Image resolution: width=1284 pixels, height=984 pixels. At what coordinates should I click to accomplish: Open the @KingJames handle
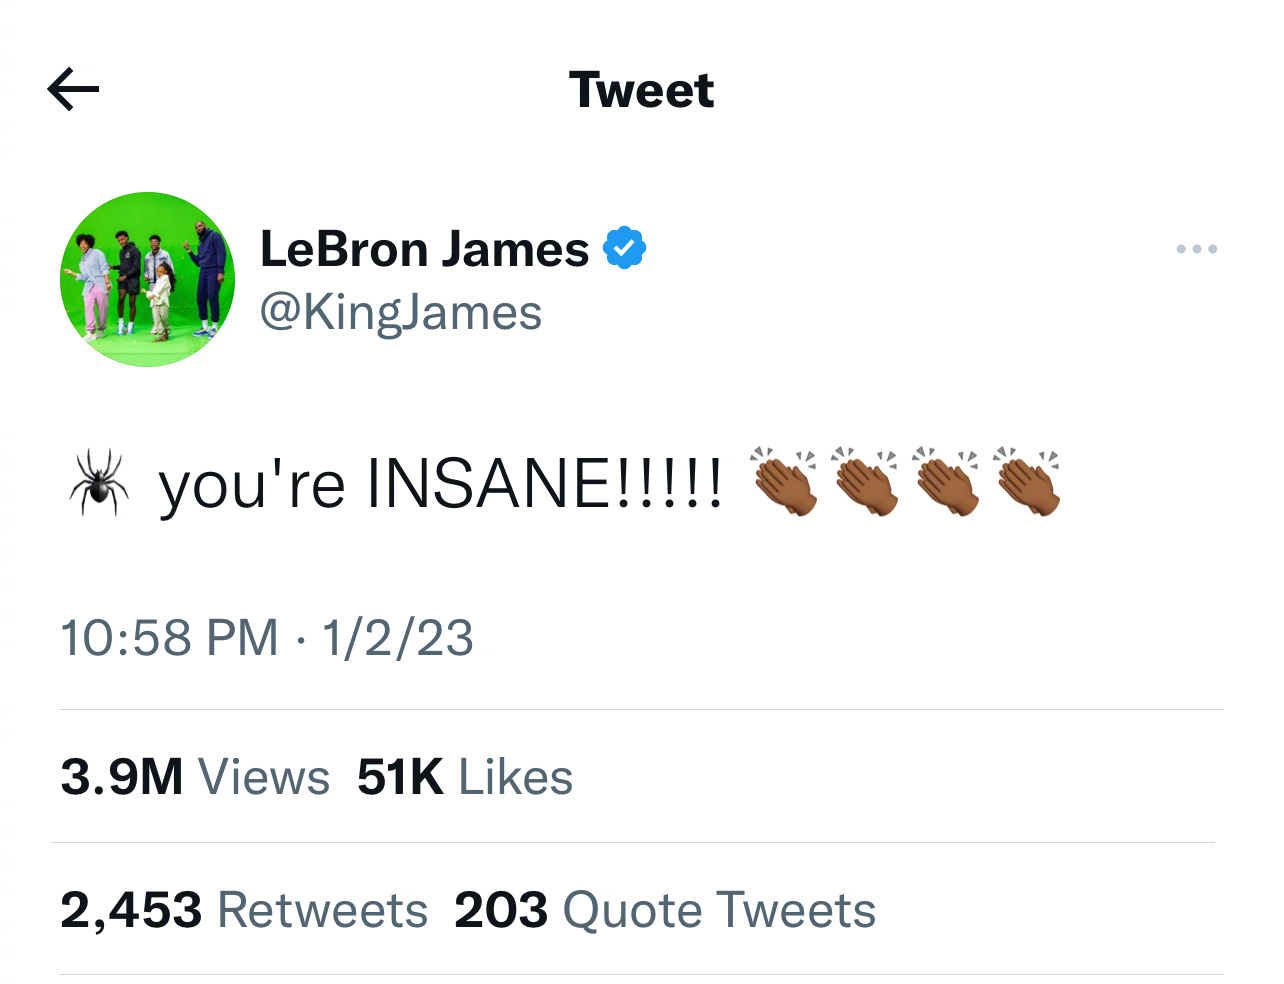coord(400,313)
